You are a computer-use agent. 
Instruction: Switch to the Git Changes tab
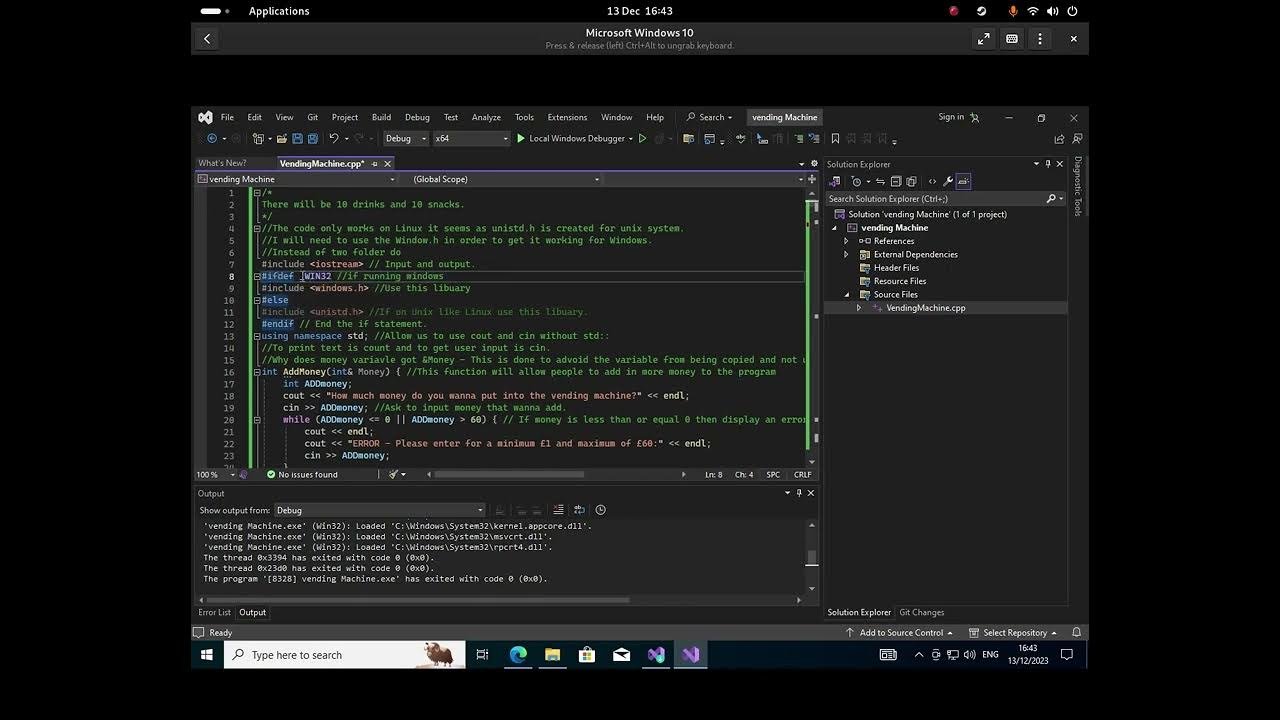click(x=921, y=612)
